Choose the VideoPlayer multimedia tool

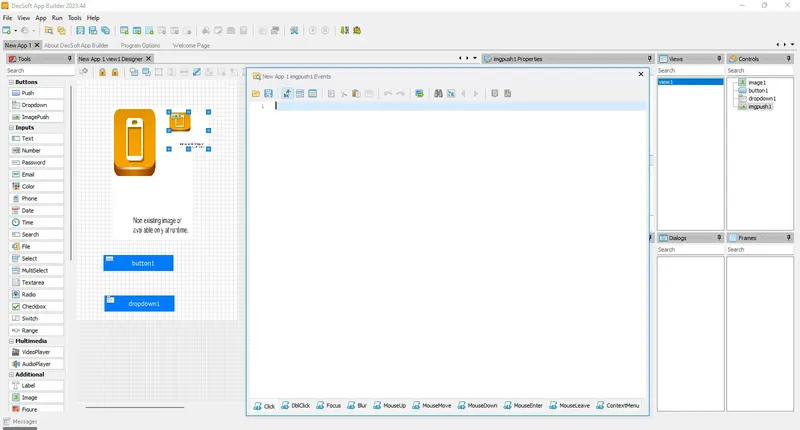[x=36, y=352]
